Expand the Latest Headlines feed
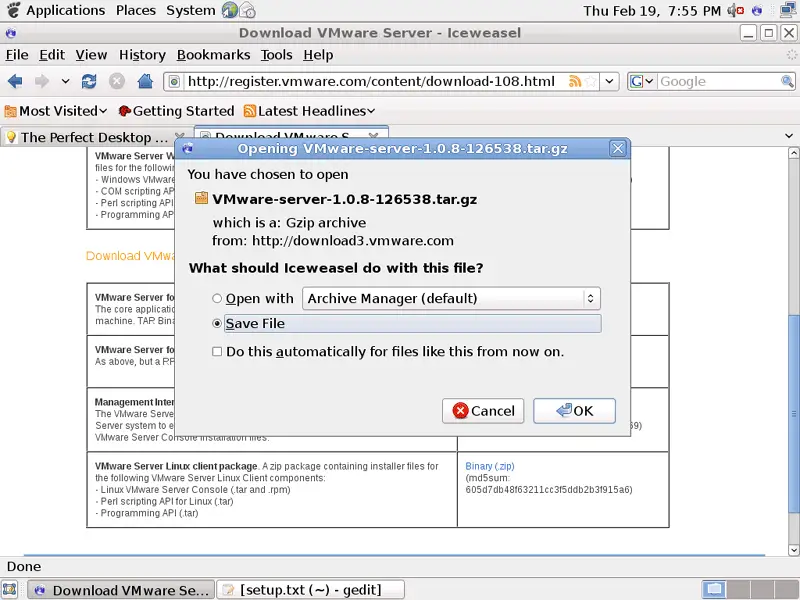The width and height of the screenshot is (800, 600). (309, 111)
